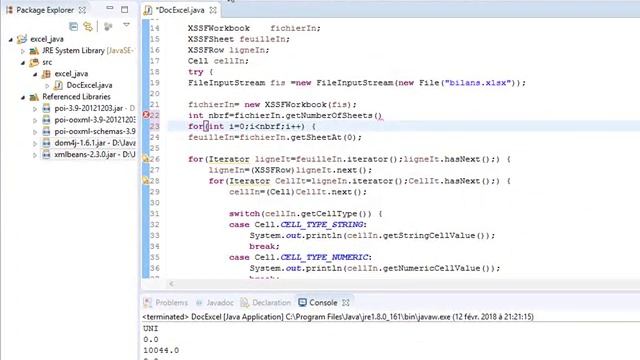Select DocExcel.java in Package Explorer
The height and width of the screenshot is (360, 640).
(x=89, y=85)
